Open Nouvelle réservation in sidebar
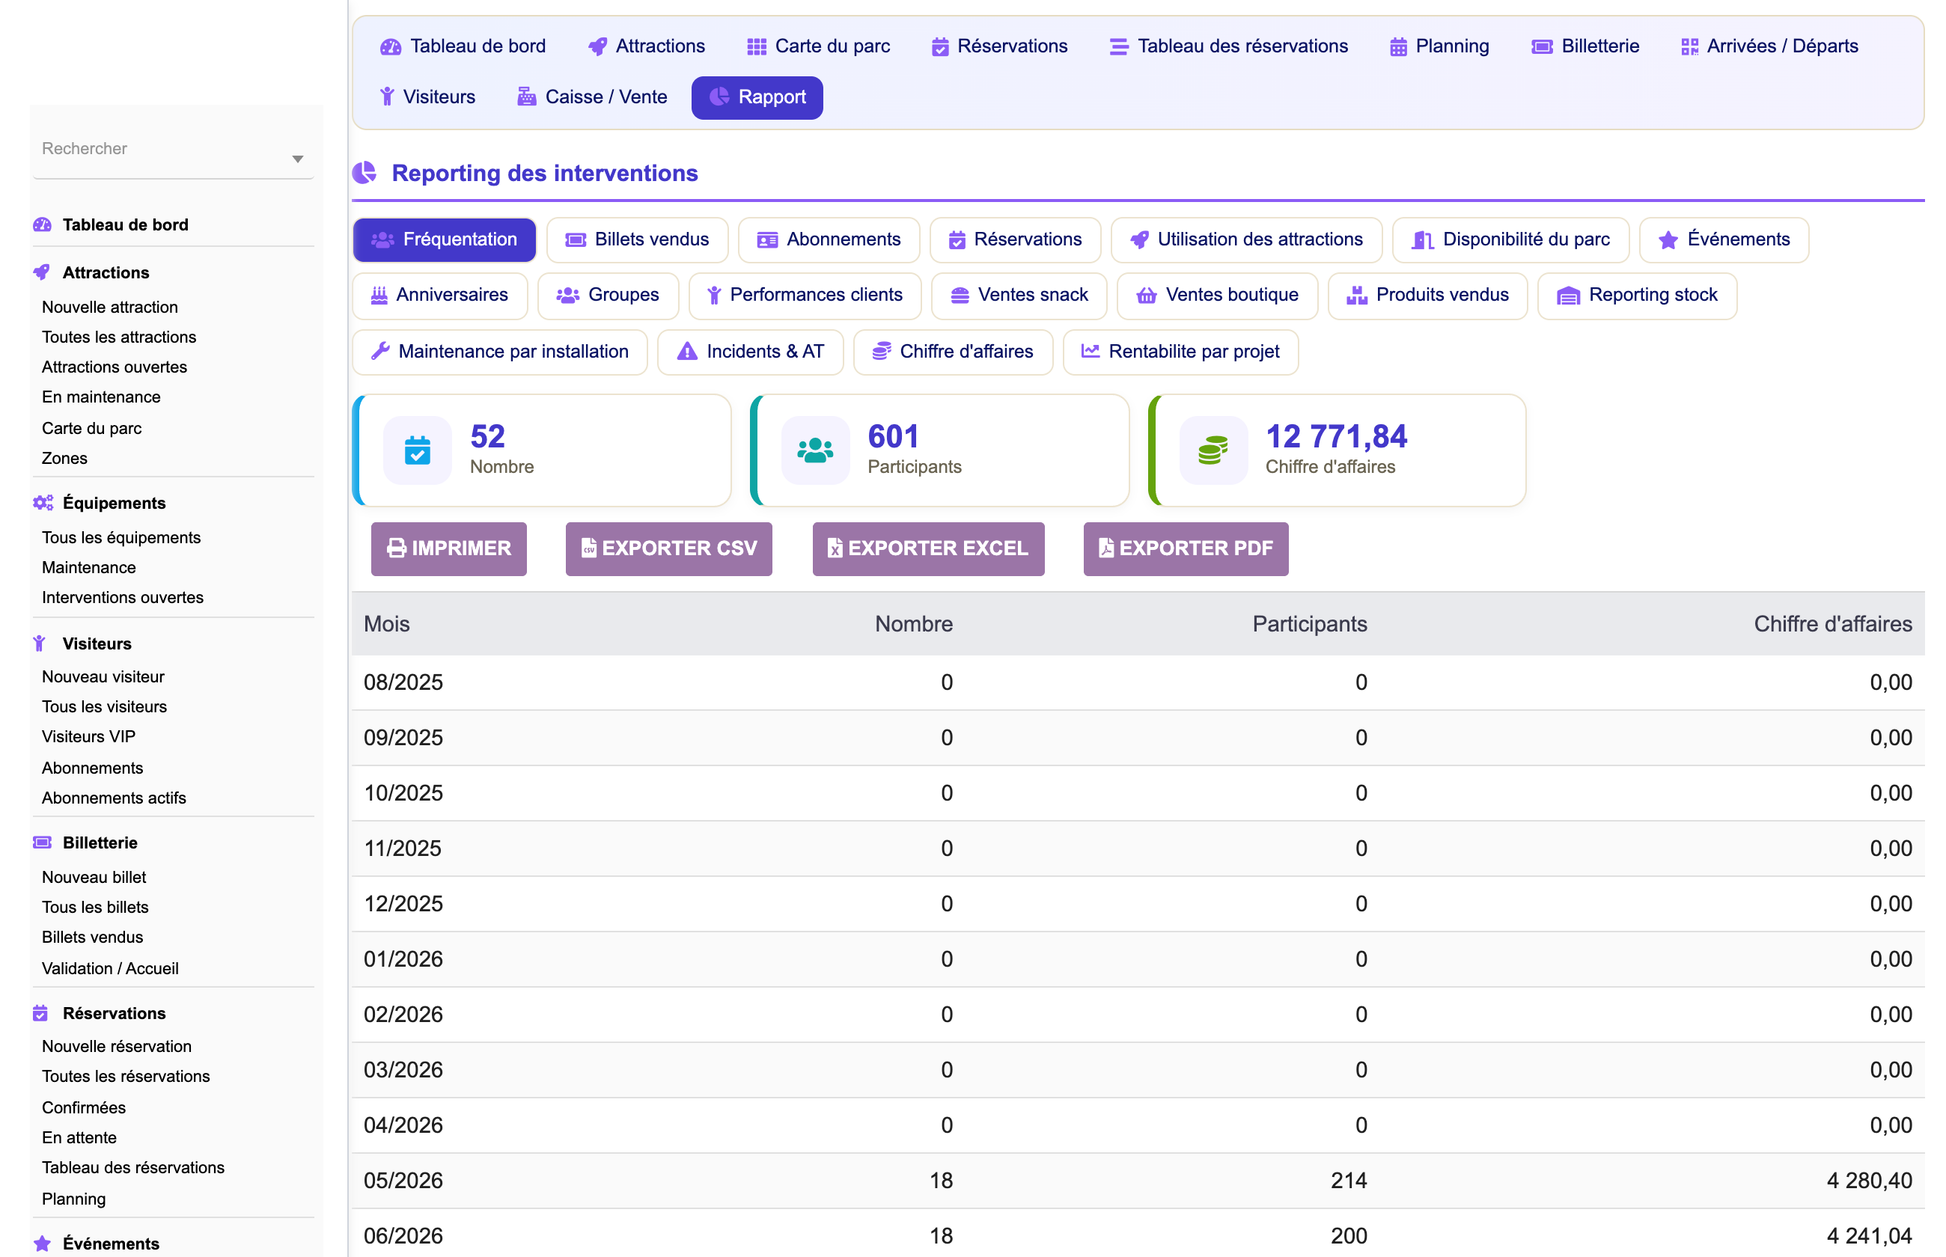 [x=117, y=1046]
